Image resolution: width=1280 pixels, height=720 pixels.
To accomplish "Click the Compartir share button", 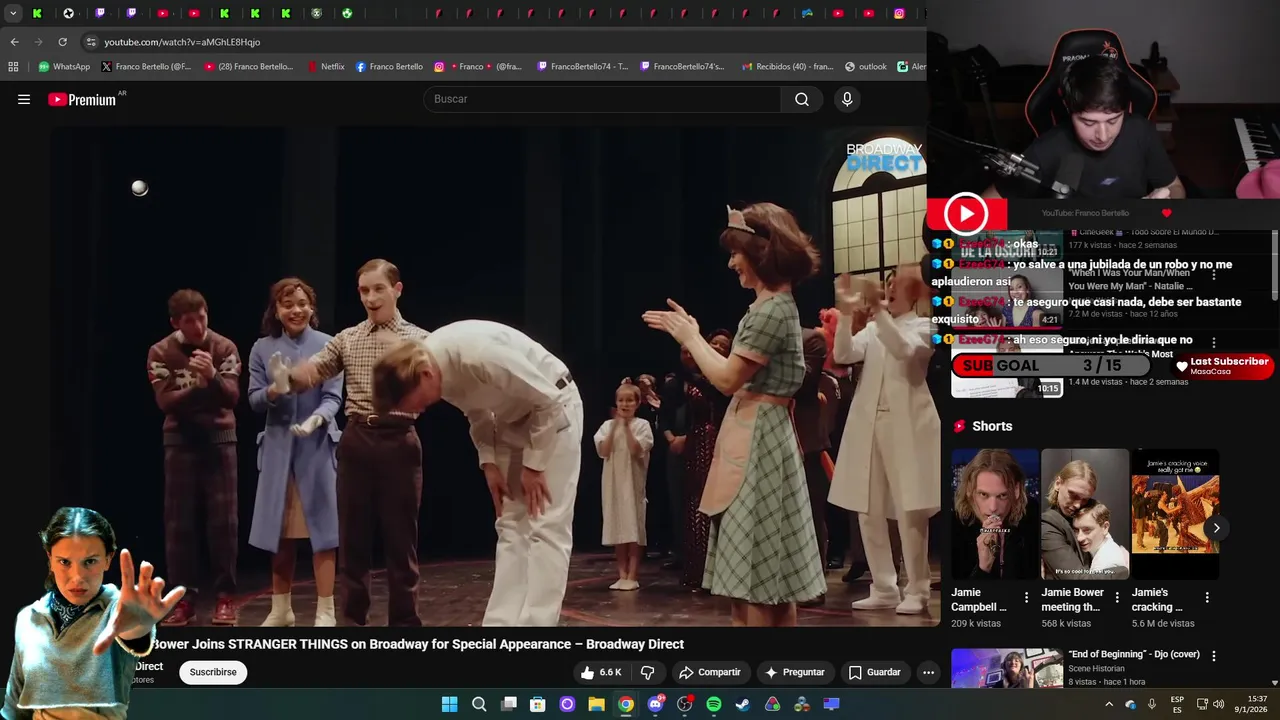I will (709, 672).
